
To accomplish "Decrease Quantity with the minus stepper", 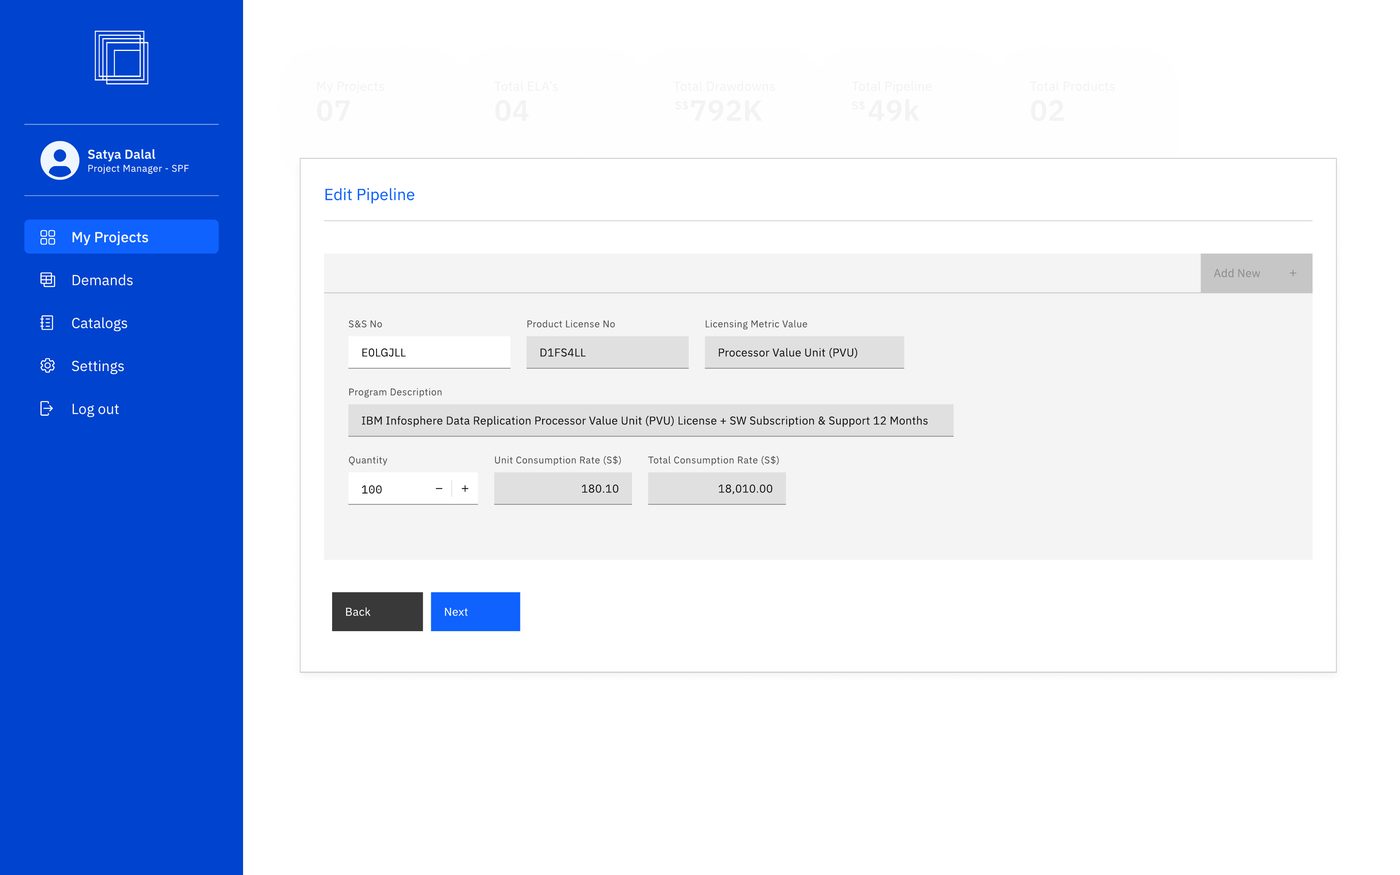I will pyautogui.click(x=439, y=489).
